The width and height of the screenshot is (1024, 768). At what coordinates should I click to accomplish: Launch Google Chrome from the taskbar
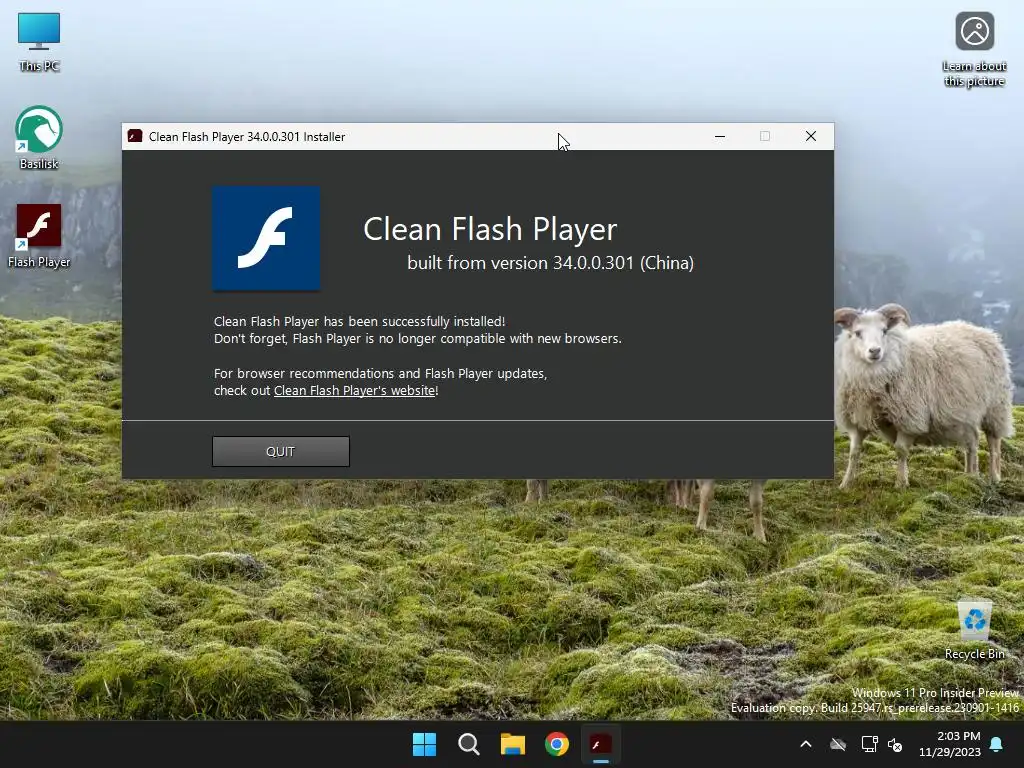(x=557, y=744)
